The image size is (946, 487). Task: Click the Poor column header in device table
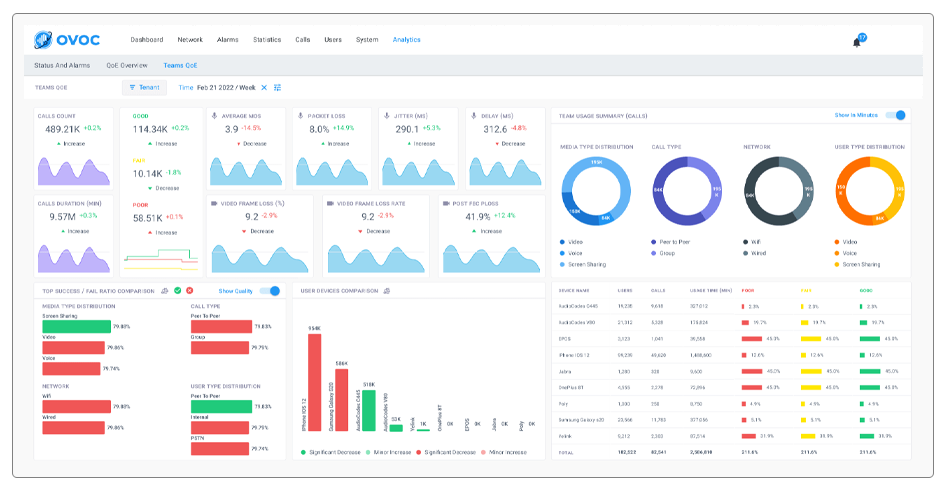tap(748, 291)
